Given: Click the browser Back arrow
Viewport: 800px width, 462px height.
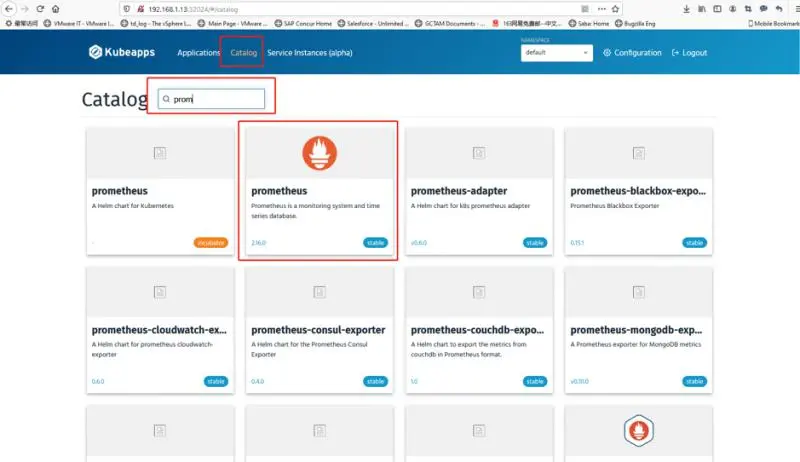Looking at the screenshot, I should point(9,9).
